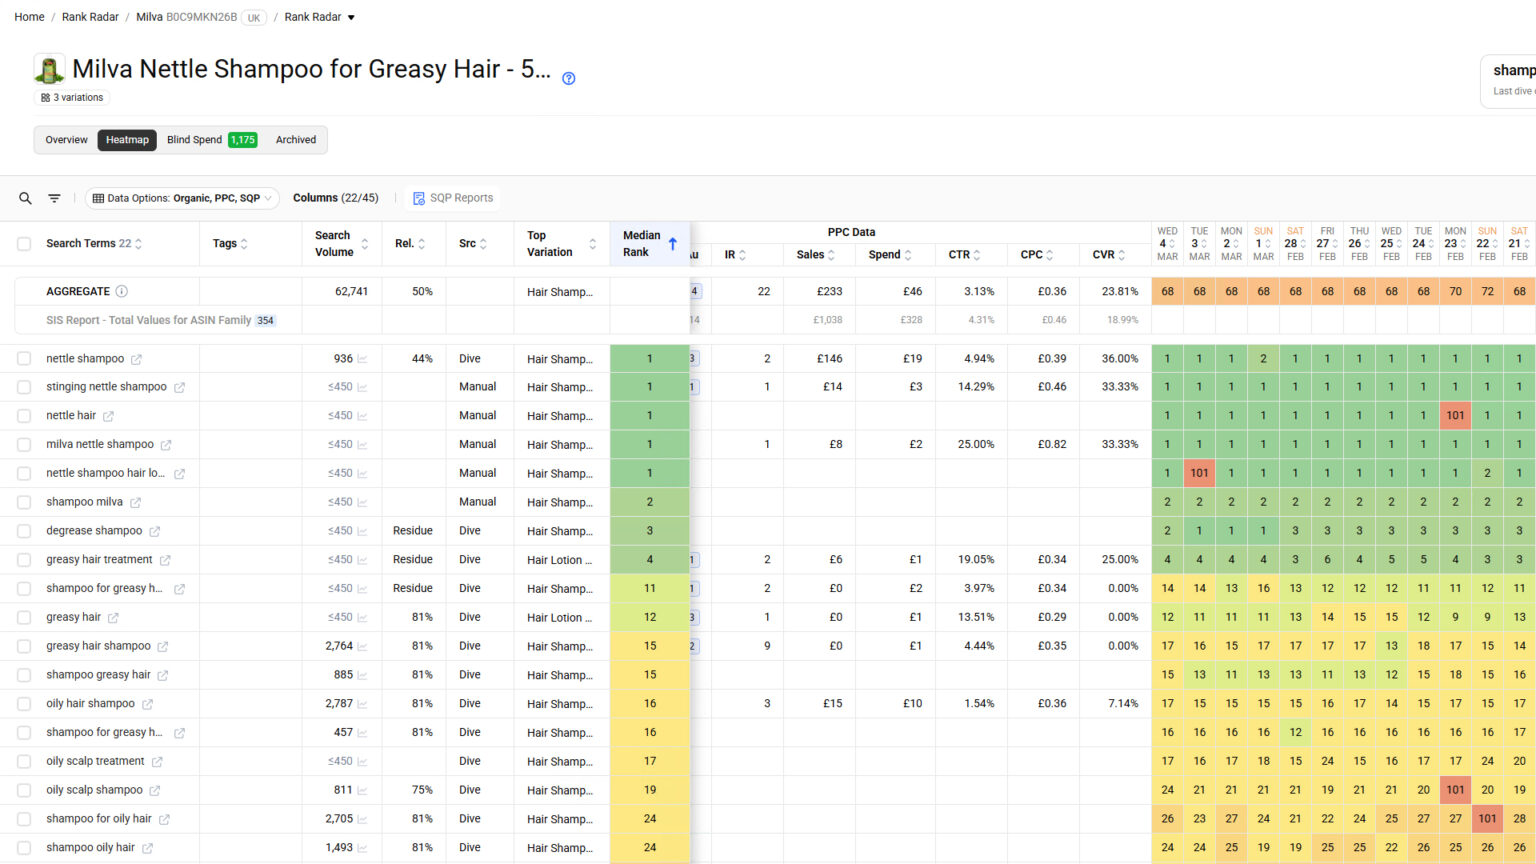This screenshot has height=864, width=1536.
Task: Check the stinging nettle shampoo row checkbox
Action: (x=24, y=387)
